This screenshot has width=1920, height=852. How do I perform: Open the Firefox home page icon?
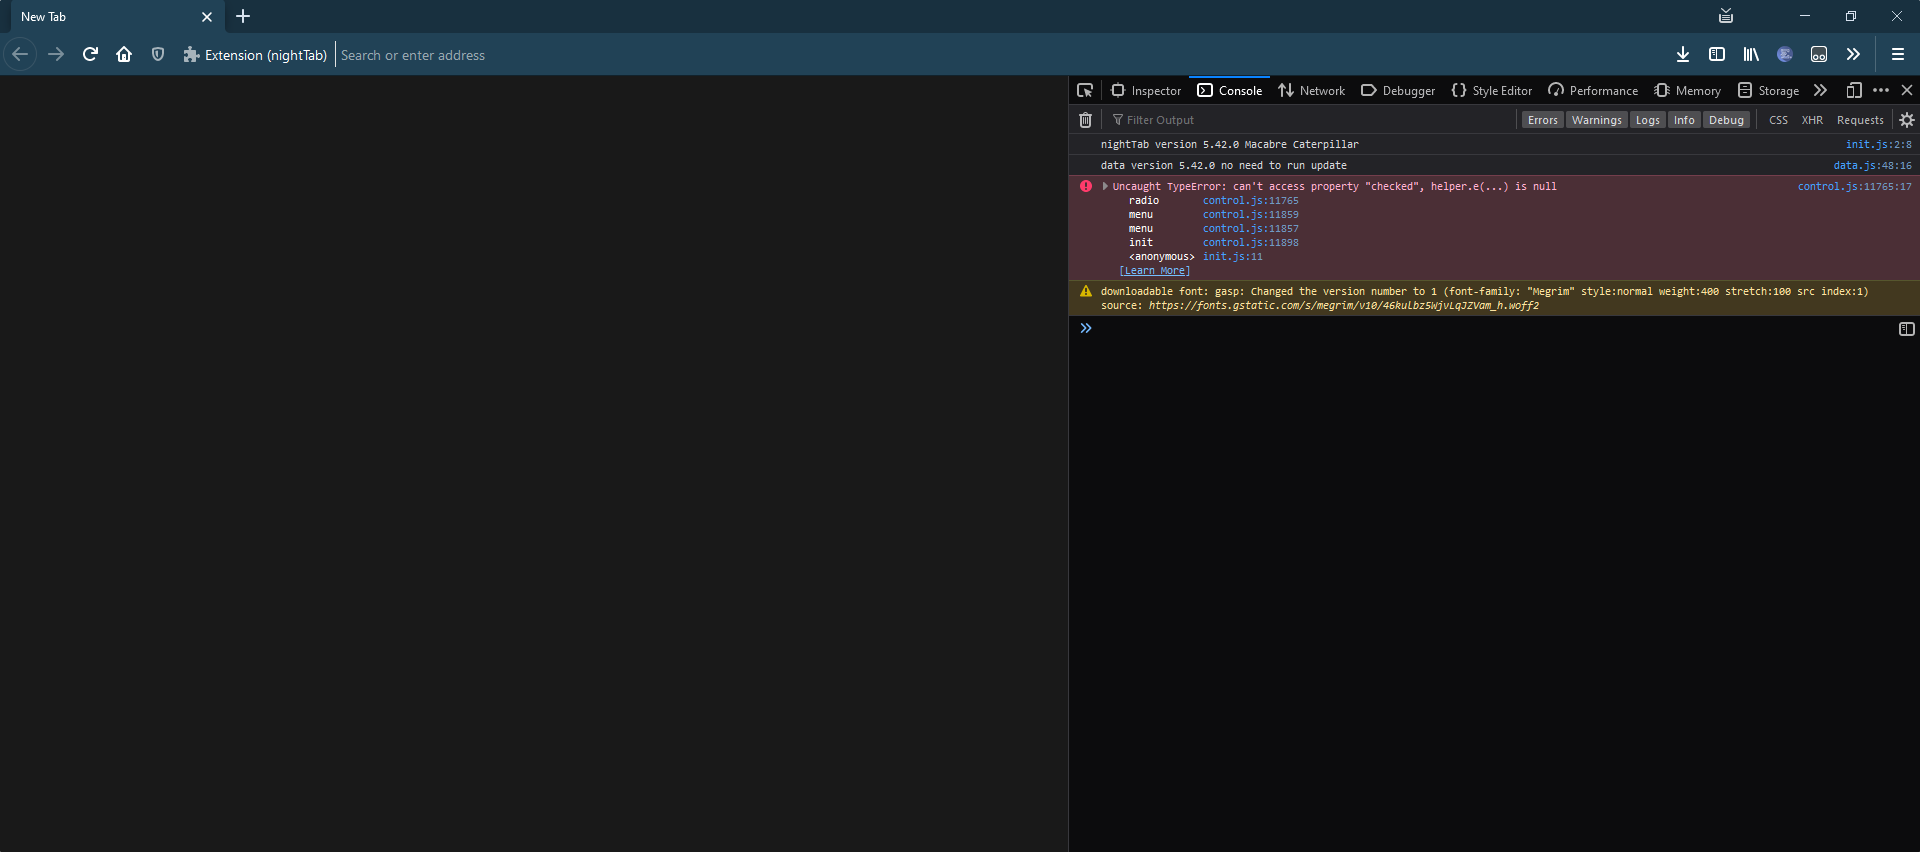124,54
